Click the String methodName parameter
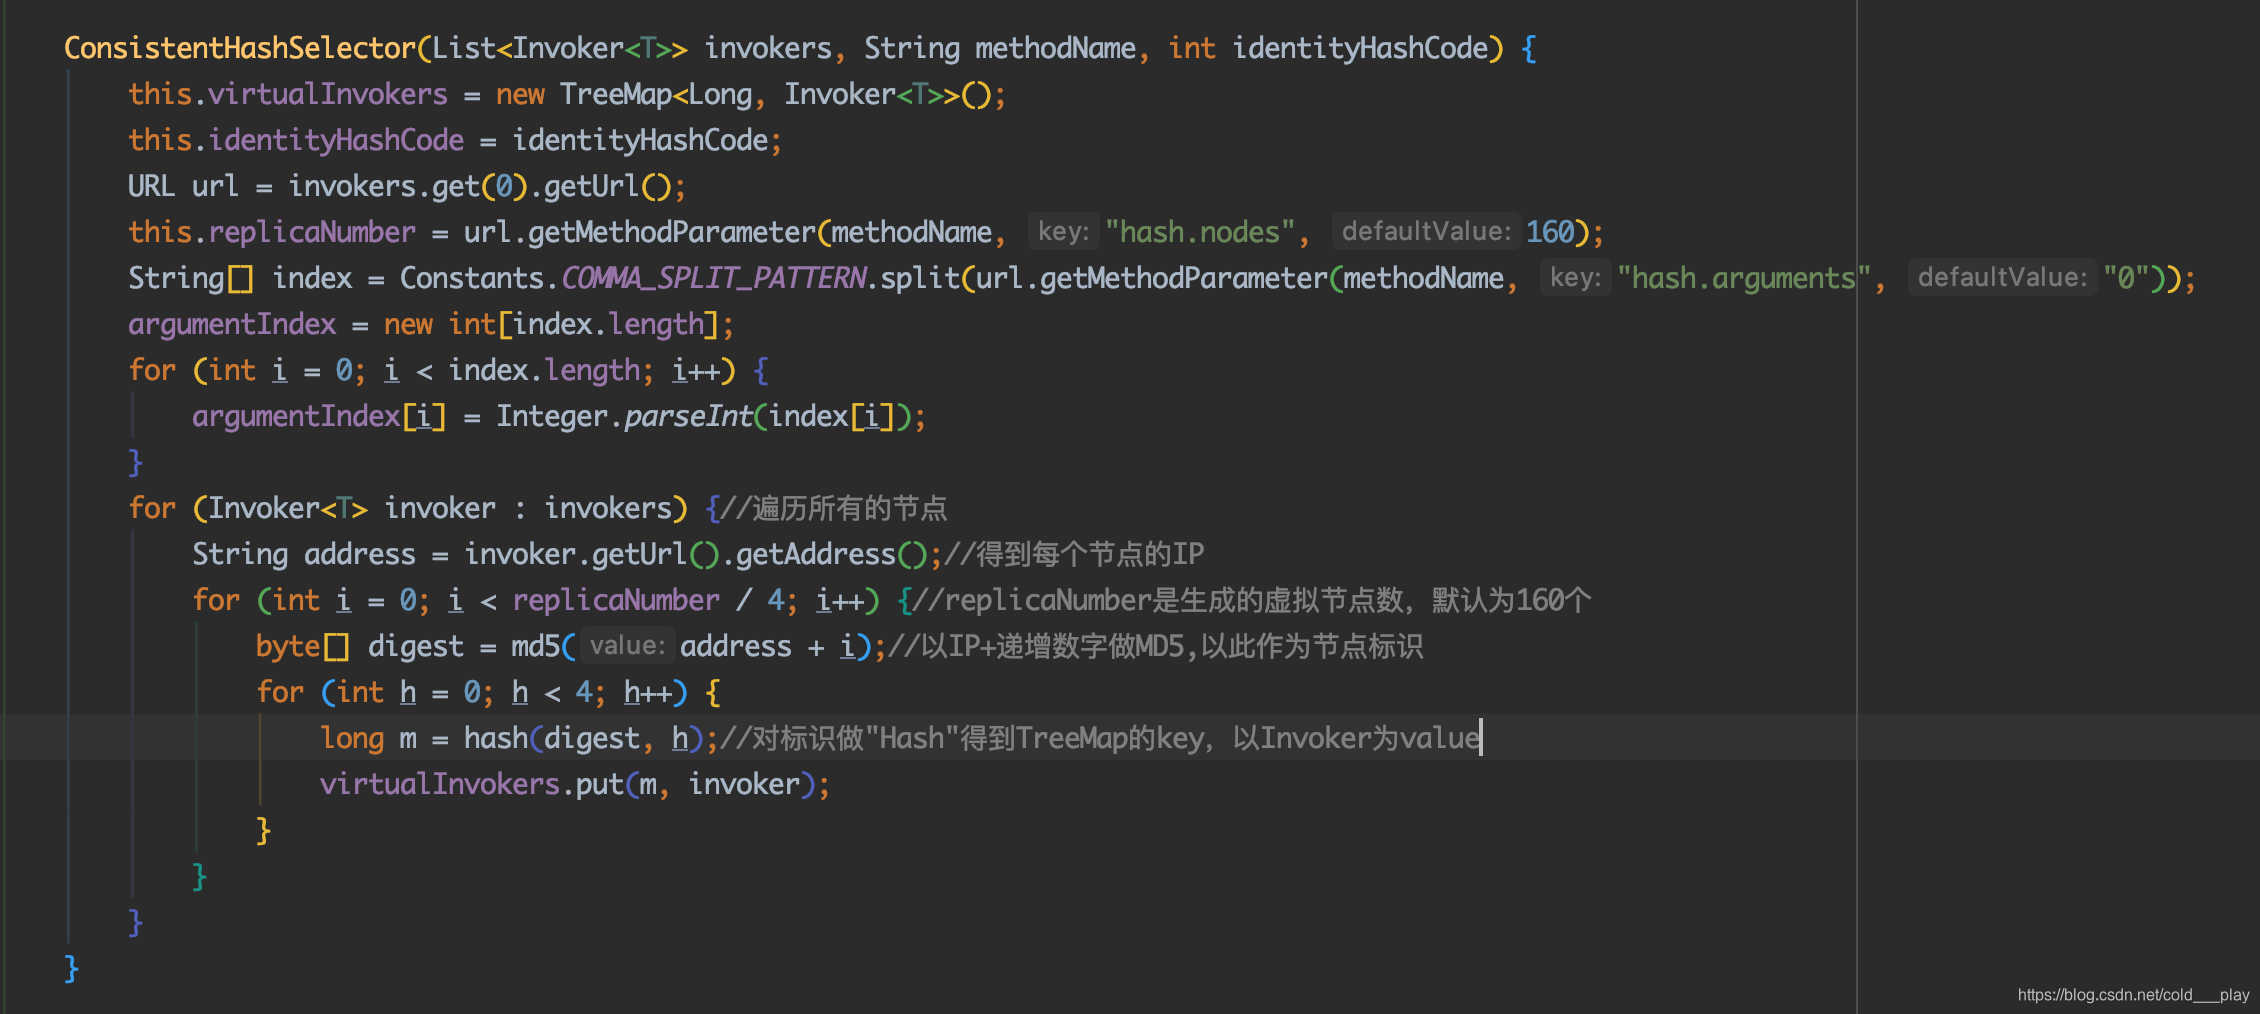 [1000, 48]
